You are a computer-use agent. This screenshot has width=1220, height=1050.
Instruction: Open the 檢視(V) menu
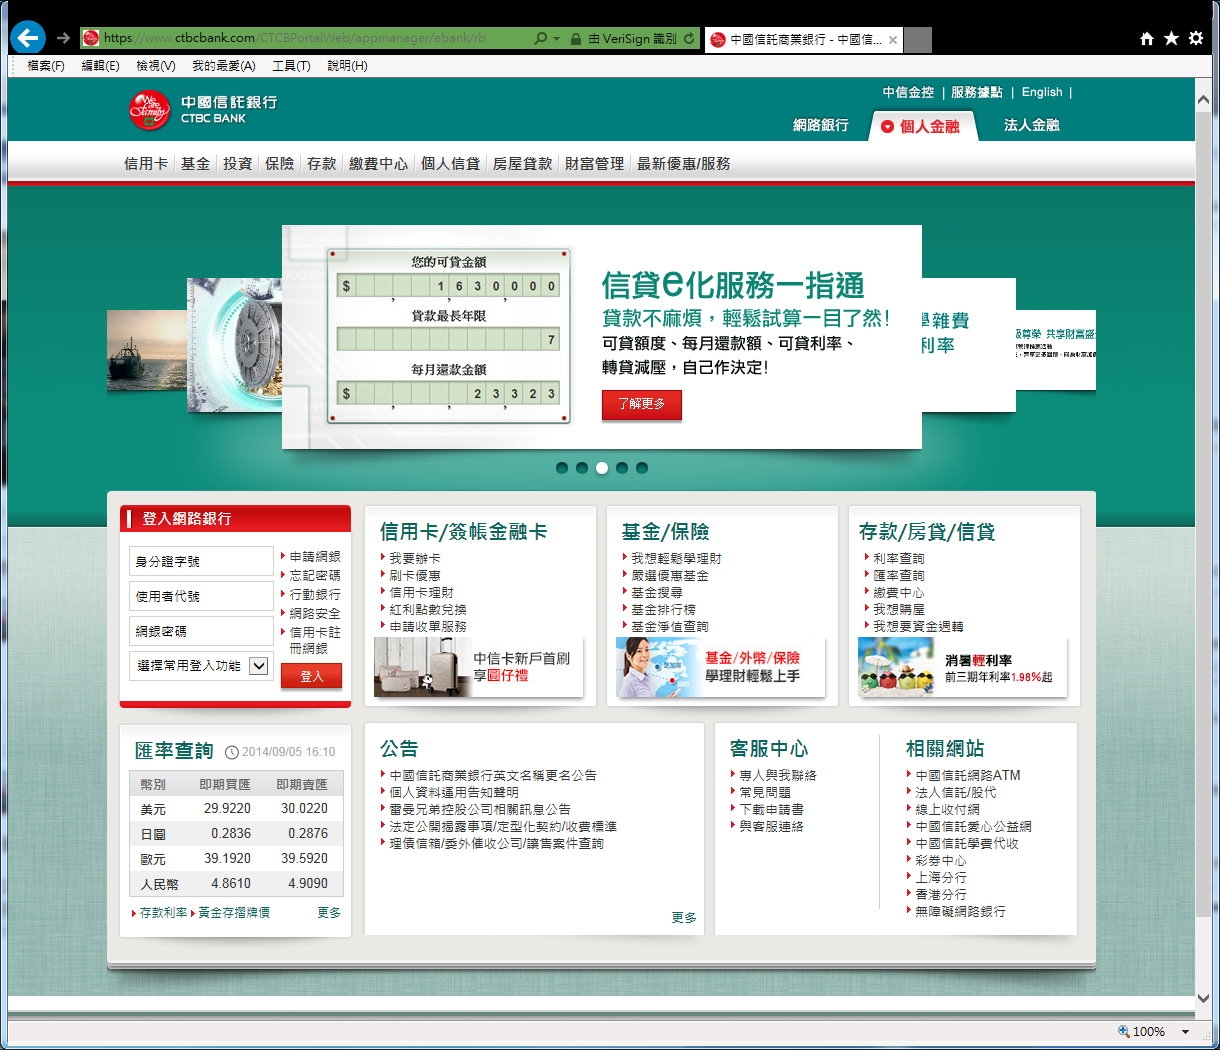point(156,66)
